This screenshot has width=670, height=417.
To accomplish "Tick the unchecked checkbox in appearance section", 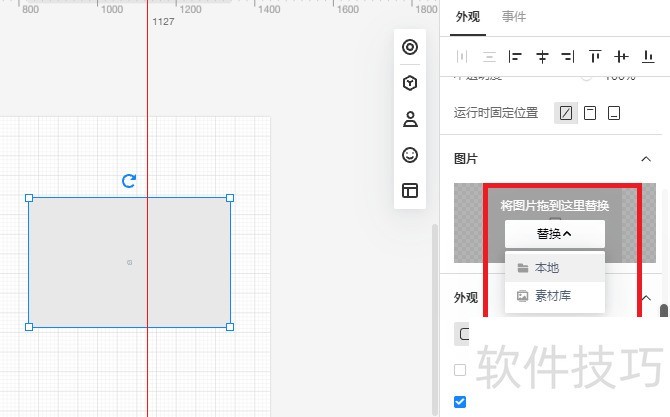I will [x=460, y=370].
